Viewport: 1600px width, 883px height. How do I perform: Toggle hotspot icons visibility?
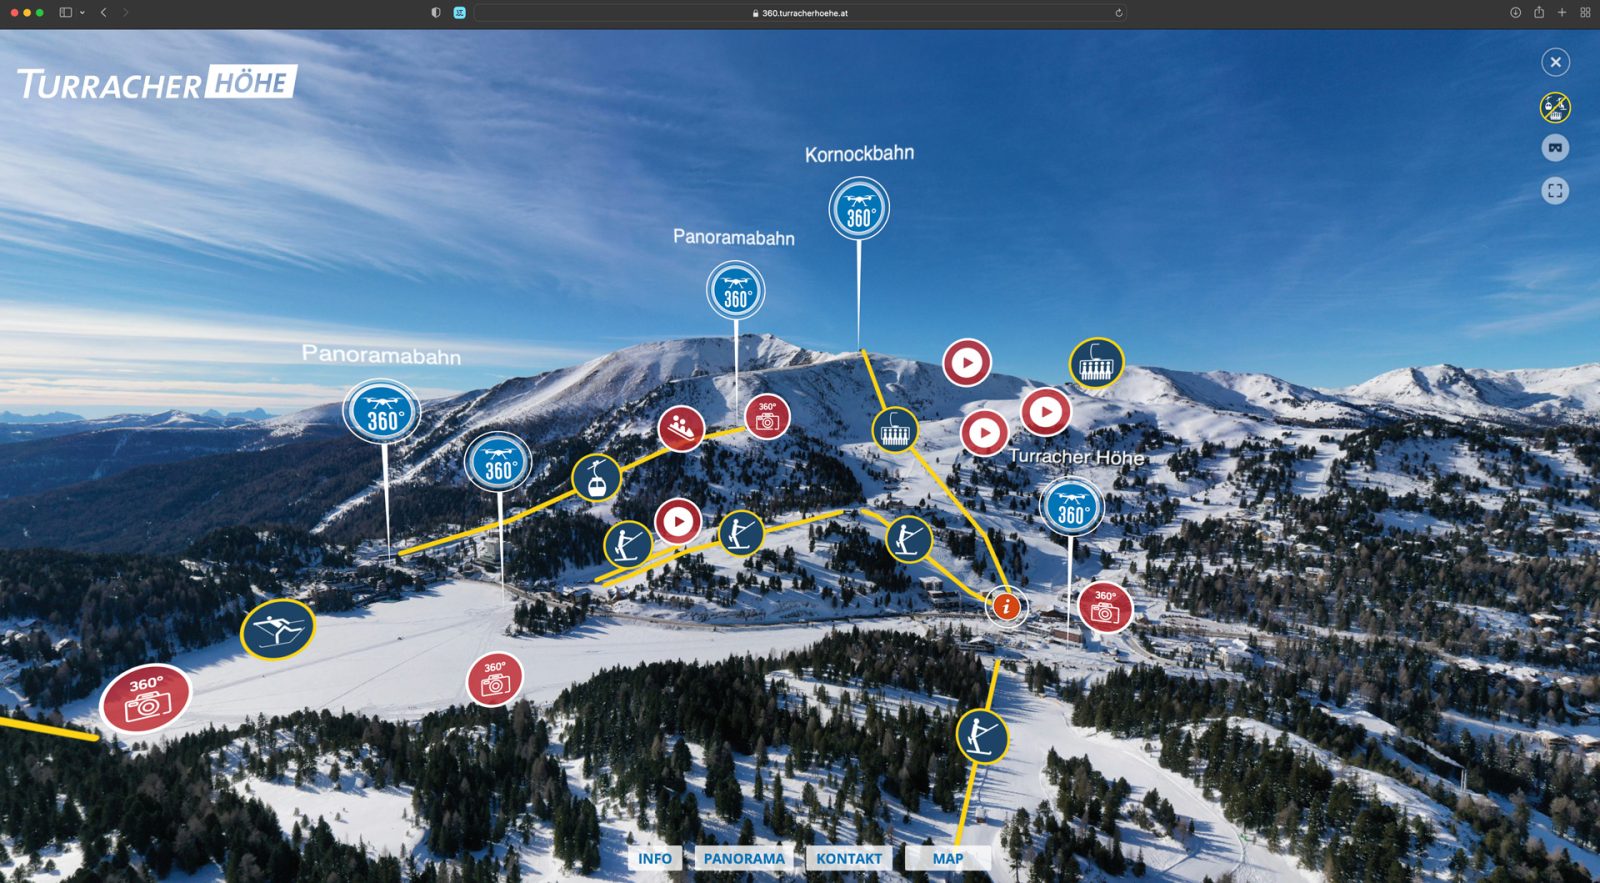[x=1555, y=107]
